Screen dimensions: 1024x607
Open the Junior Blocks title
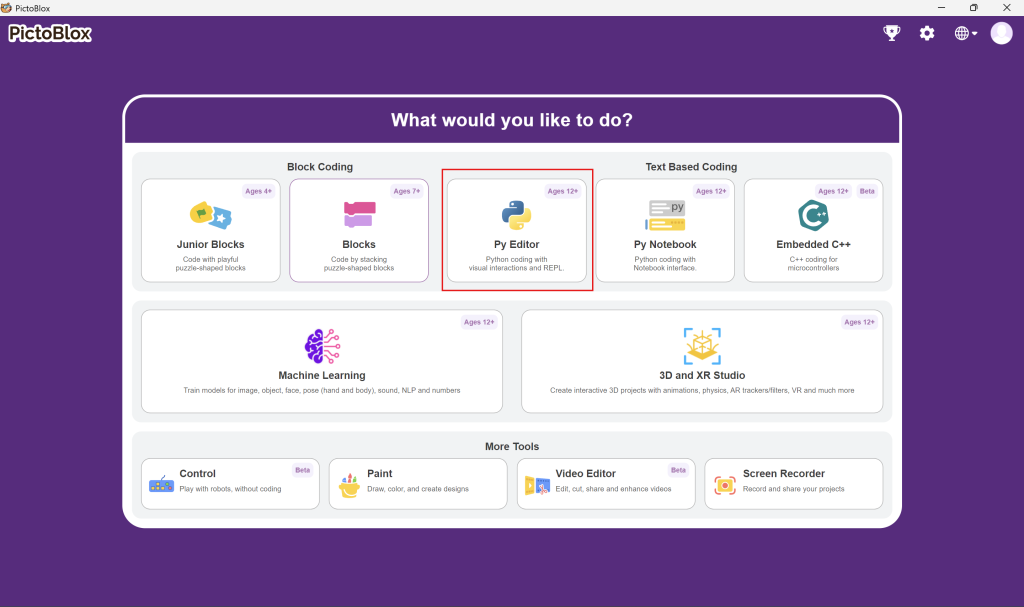(210, 244)
